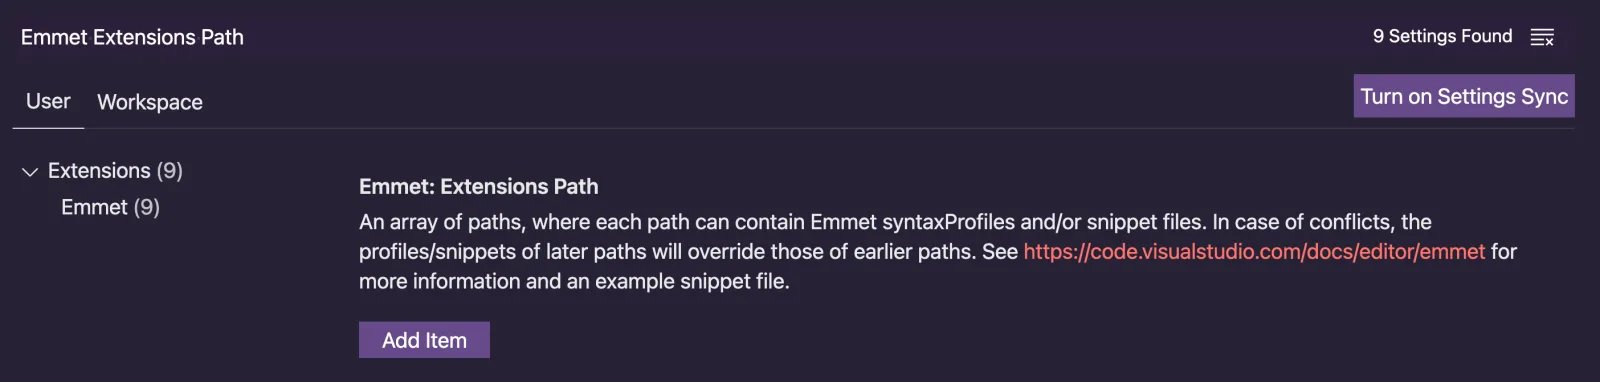Select Emmet in the settings tree
The width and height of the screenshot is (1600, 382).
tap(94, 207)
